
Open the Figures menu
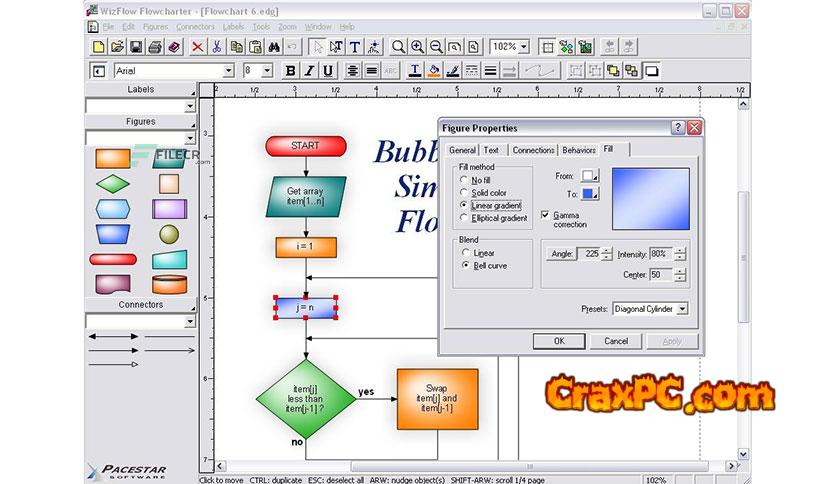[x=155, y=27]
